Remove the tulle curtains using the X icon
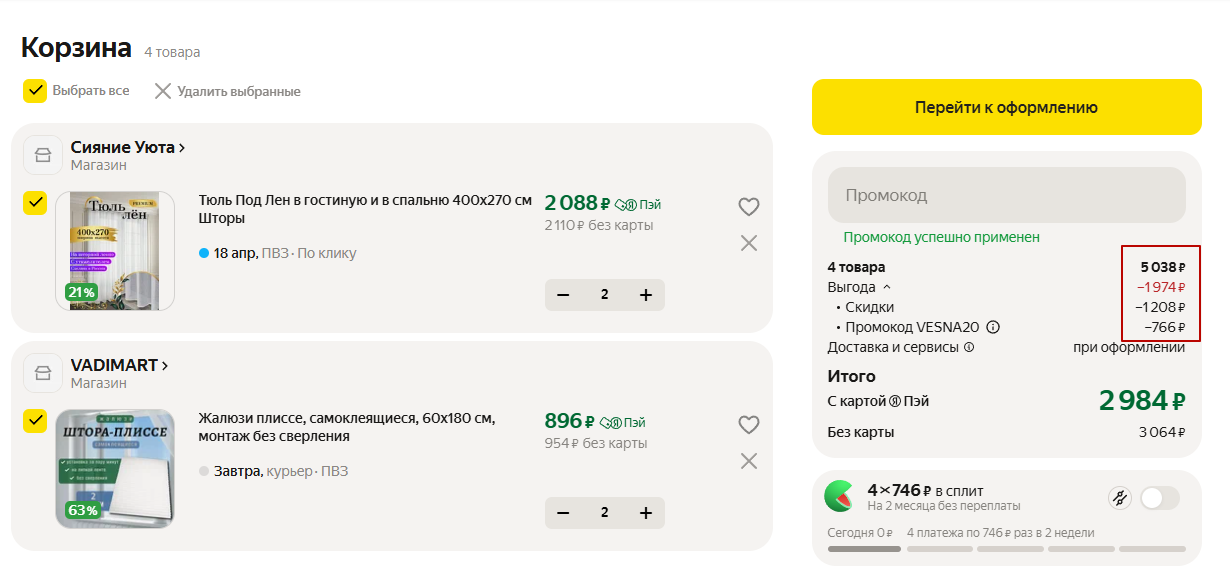This screenshot has height=578, width=1230. point(749,242)
